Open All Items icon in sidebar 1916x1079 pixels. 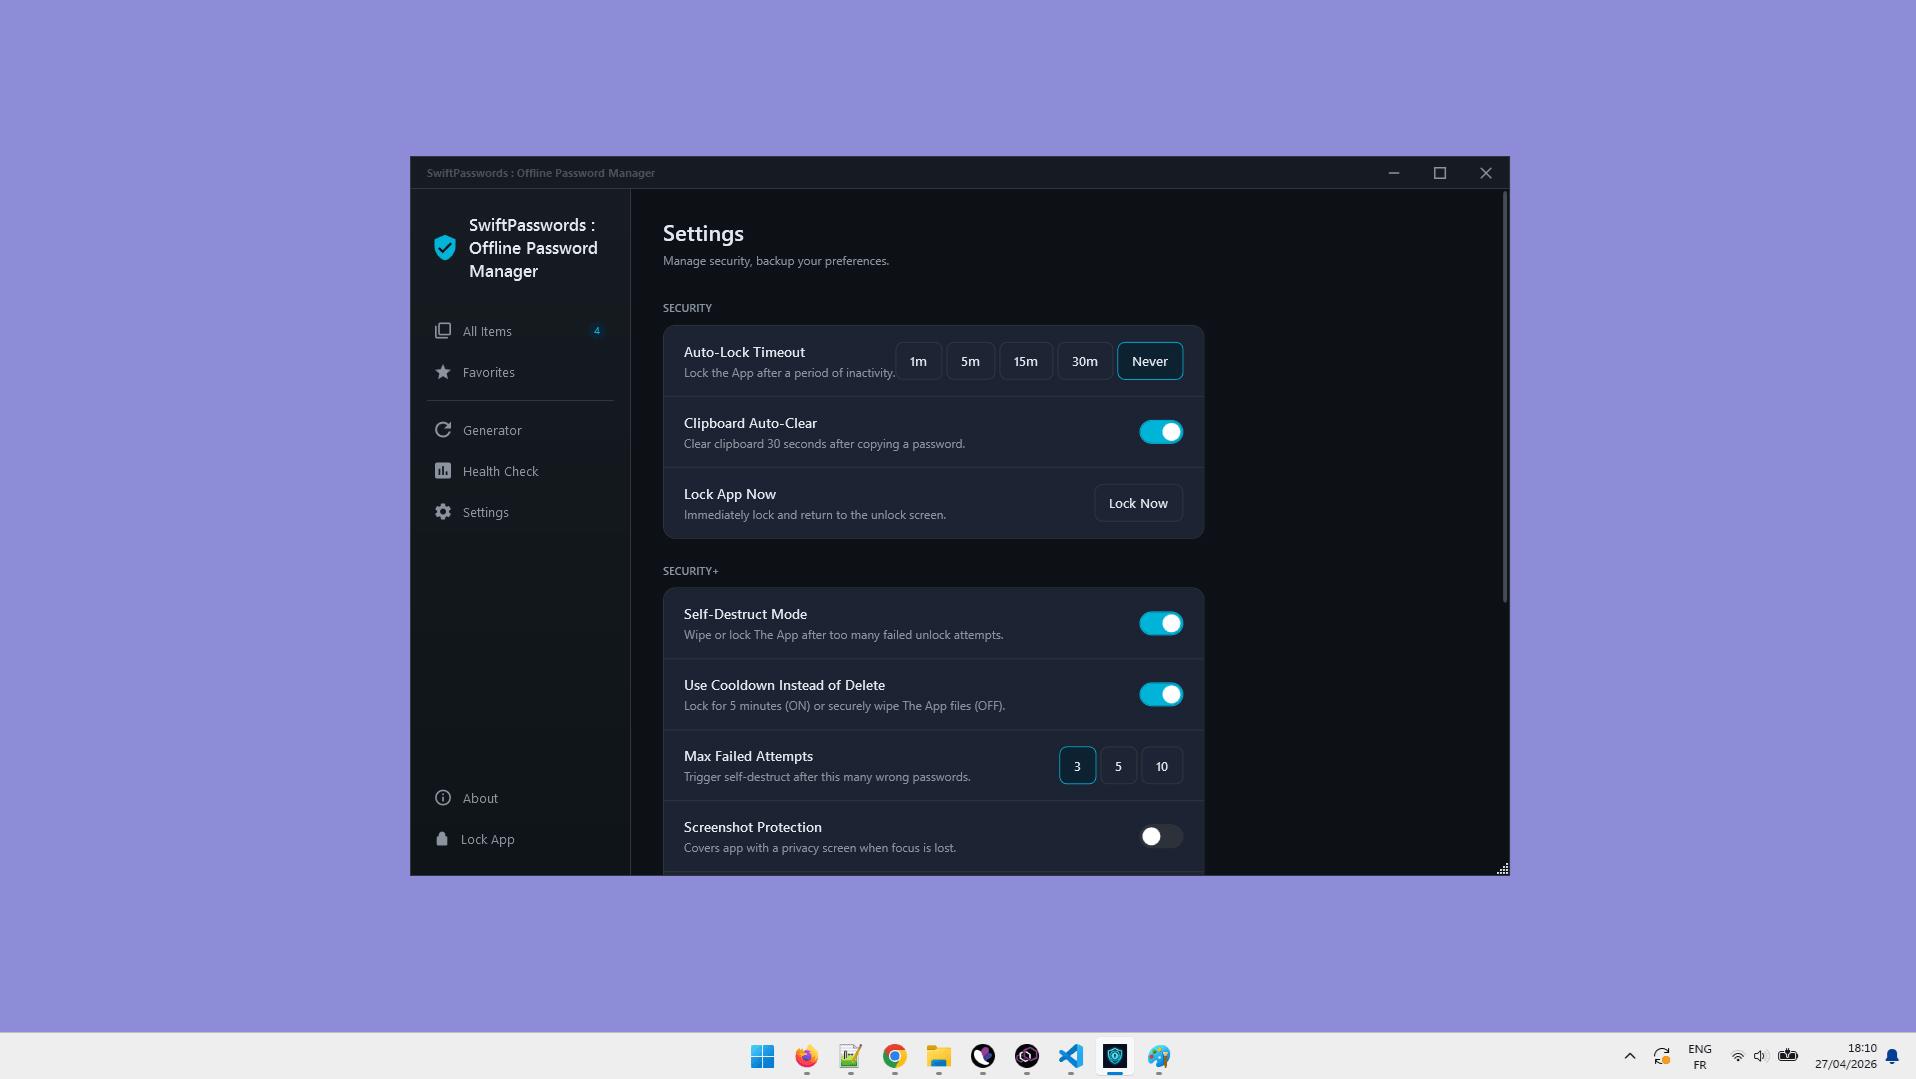coord(443,331)
